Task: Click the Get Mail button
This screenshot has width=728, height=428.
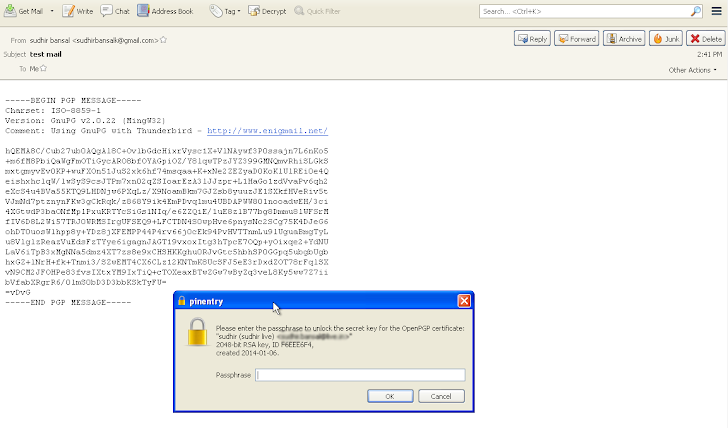Action: 23,11
